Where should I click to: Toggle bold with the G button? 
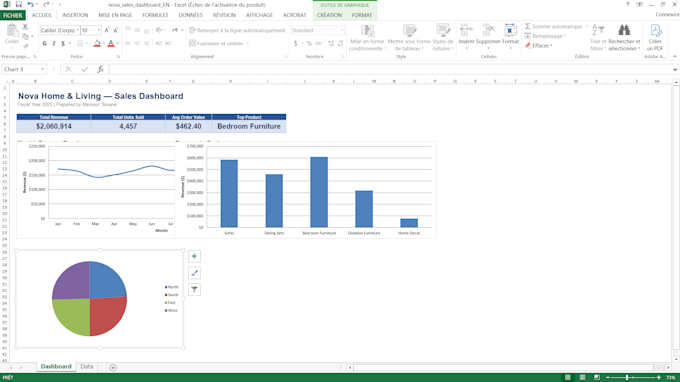pos(44,43)
